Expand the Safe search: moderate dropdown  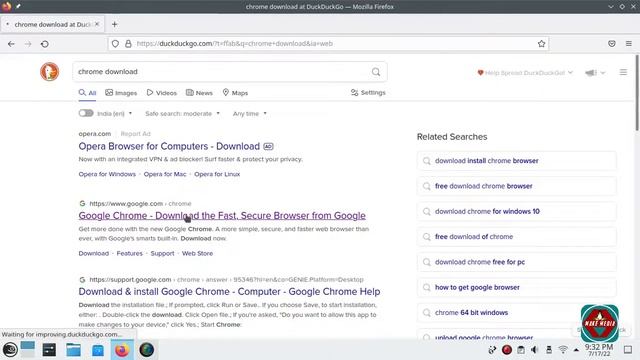(182, 113)
